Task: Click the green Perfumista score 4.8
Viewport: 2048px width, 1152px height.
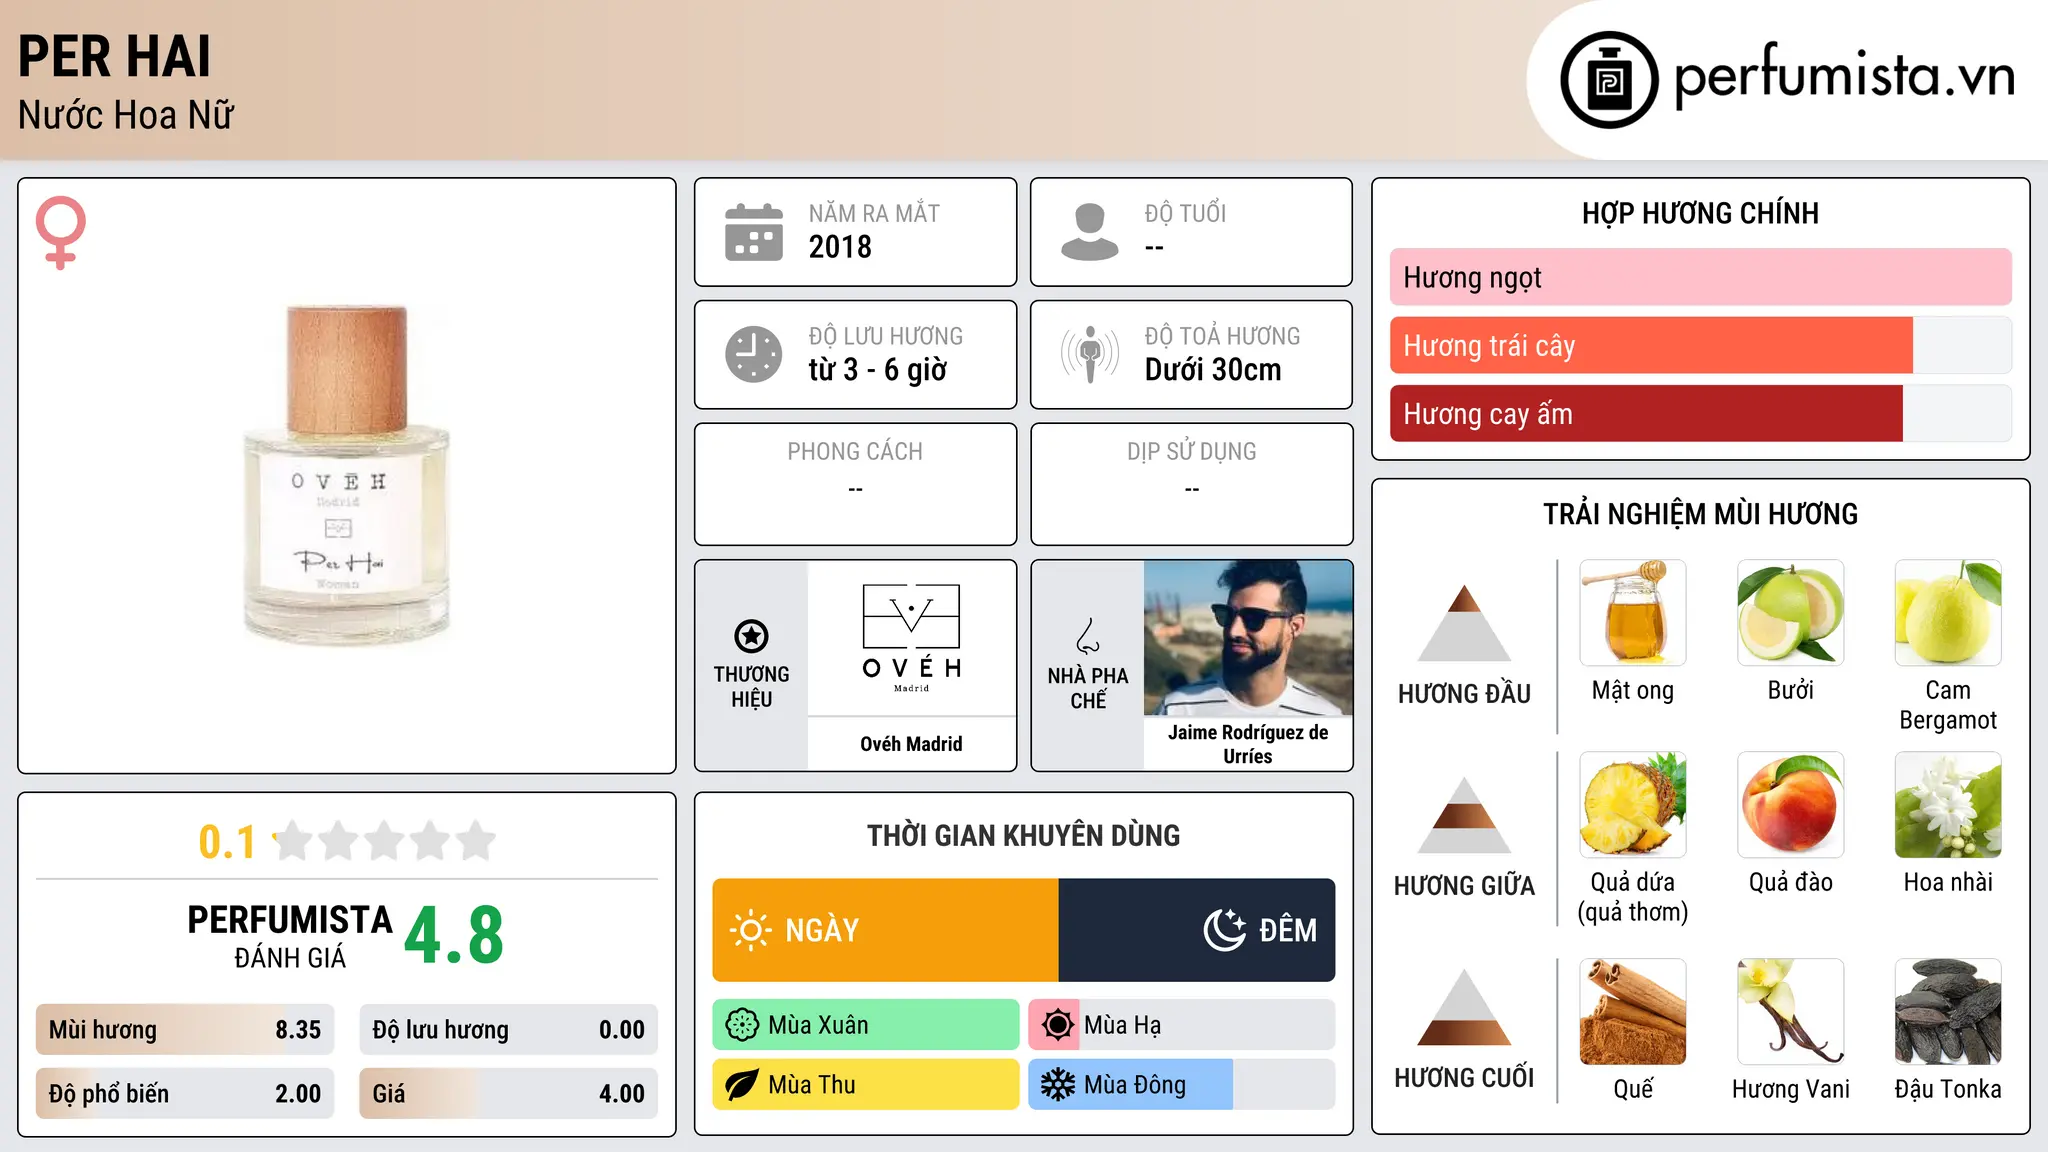Action: pyautogui.click(x=454, y=935)
